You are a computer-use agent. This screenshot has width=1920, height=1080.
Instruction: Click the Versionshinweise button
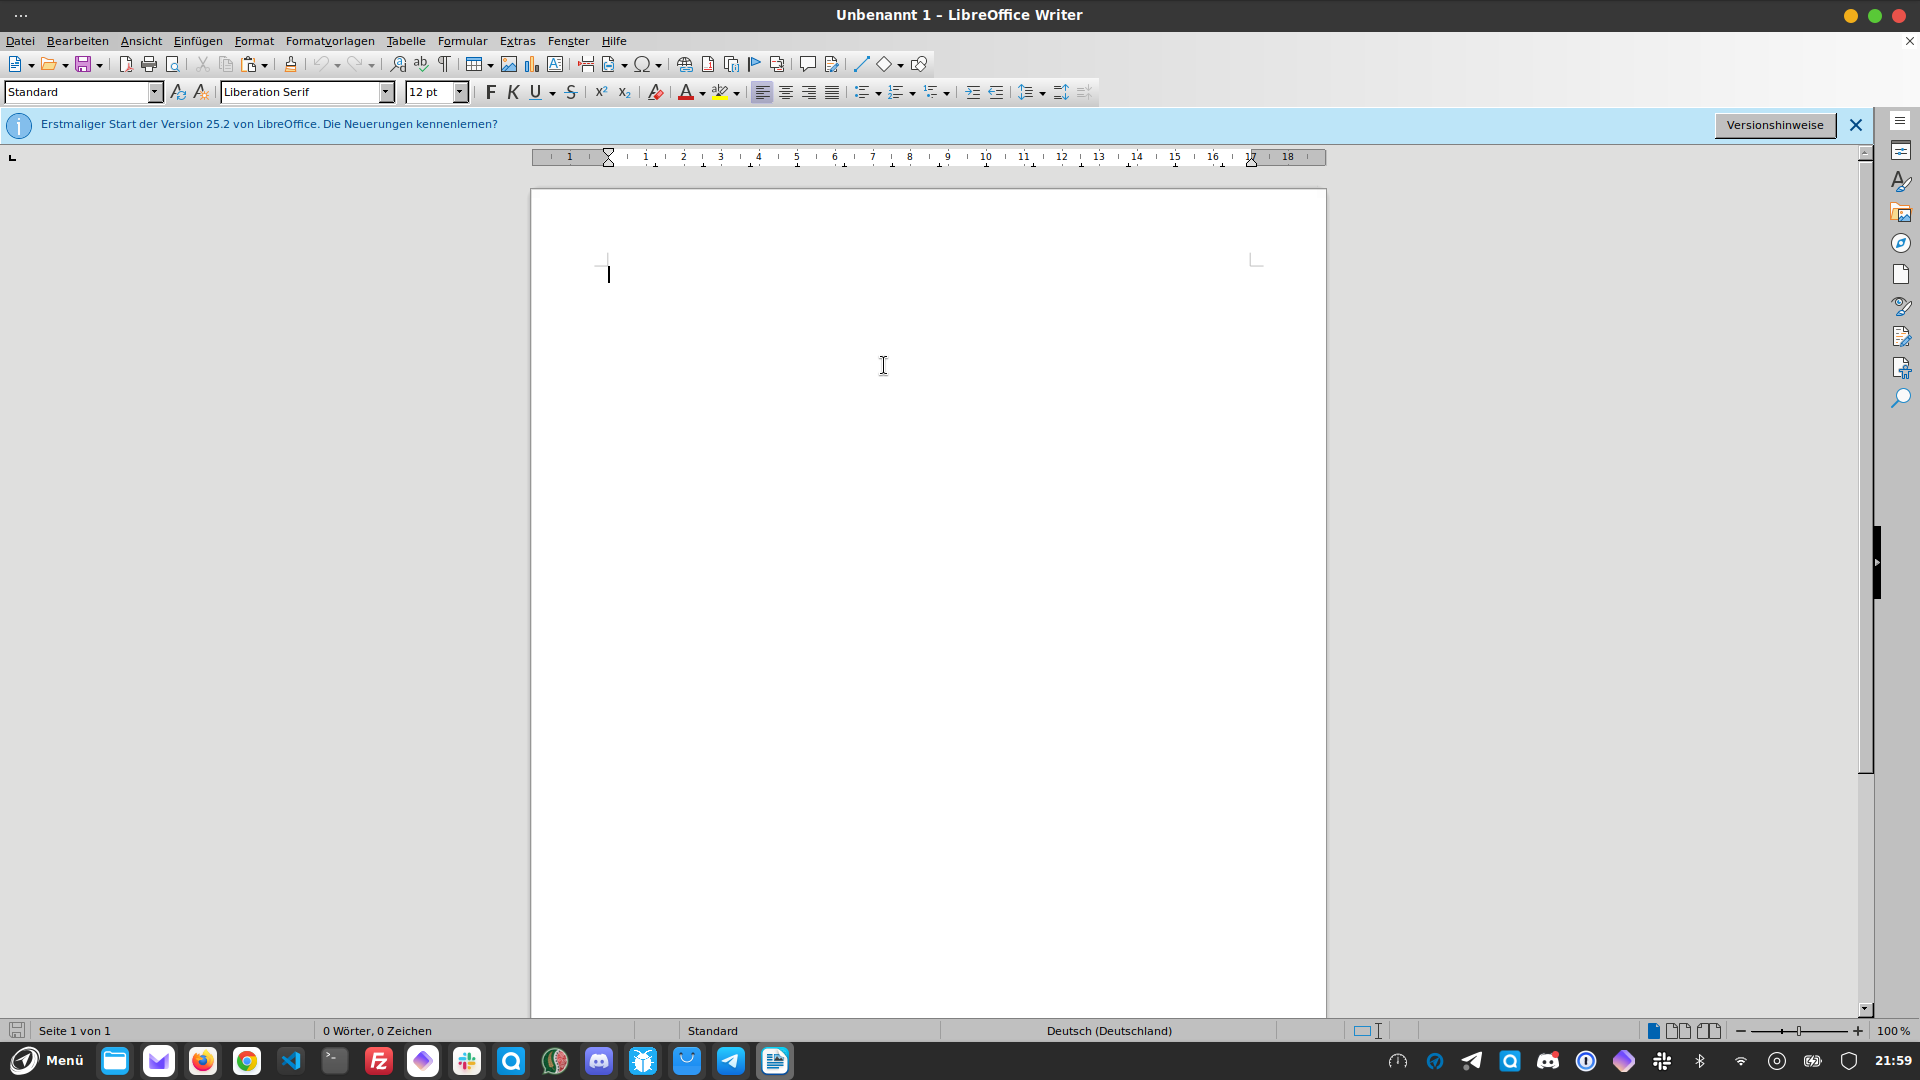1775,125
